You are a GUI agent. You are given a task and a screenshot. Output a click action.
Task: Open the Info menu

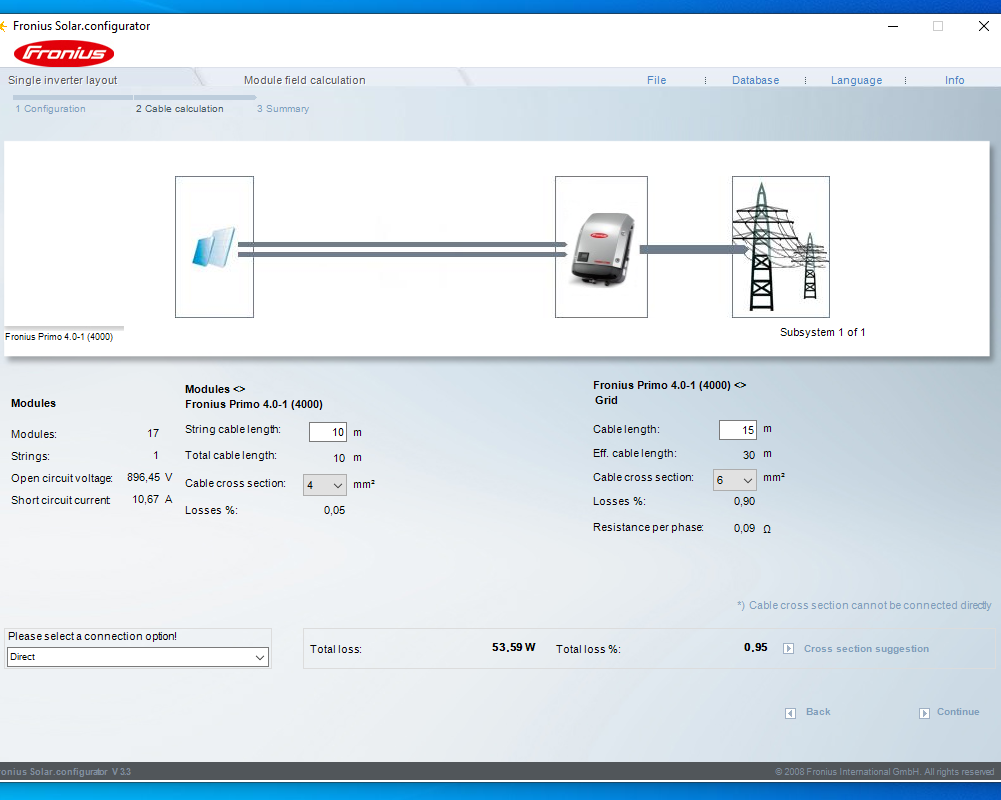(x=954, y=80)
